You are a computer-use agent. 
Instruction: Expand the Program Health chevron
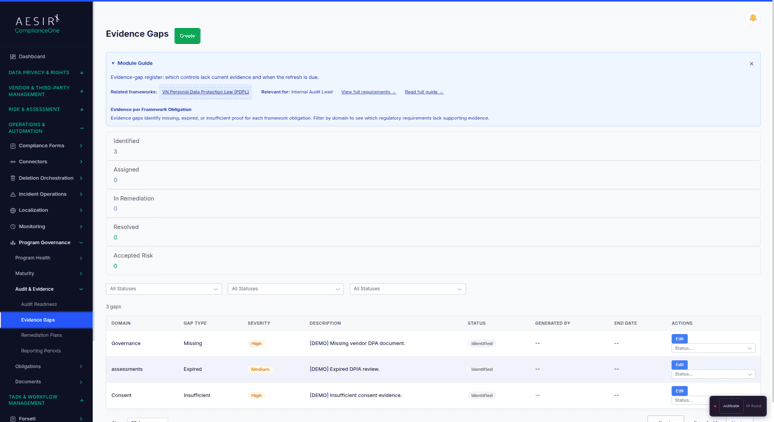coord(81,258)
